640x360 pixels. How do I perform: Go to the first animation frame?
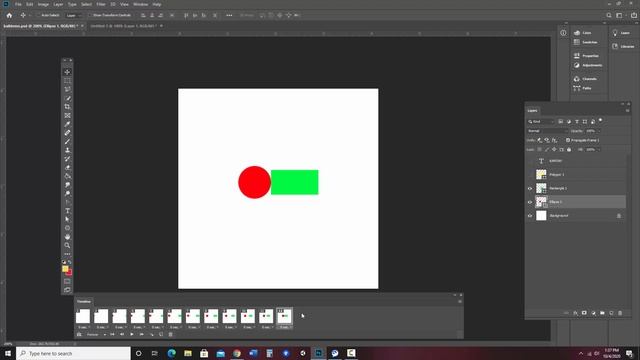pyautogui.click(x=112, y=335)
